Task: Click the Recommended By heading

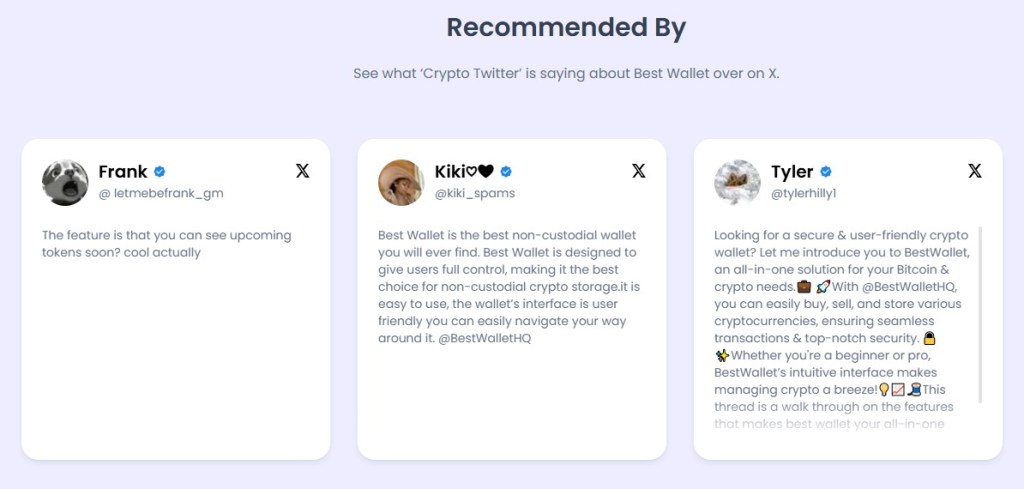Action: pos(566,27)
